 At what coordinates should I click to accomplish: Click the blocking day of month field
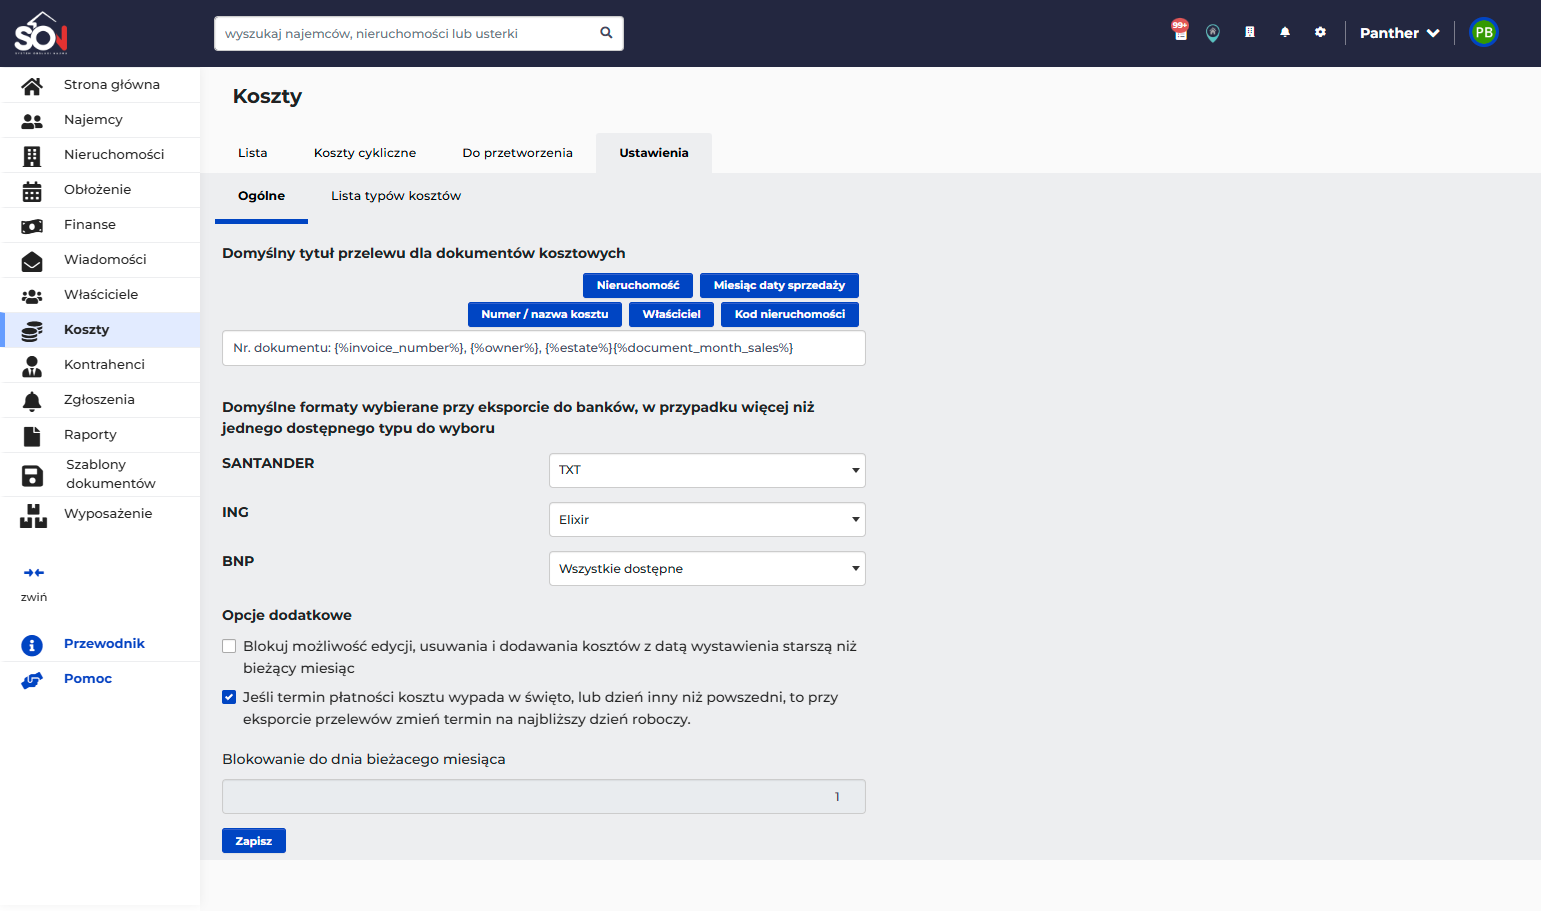(x=544, y=797)
